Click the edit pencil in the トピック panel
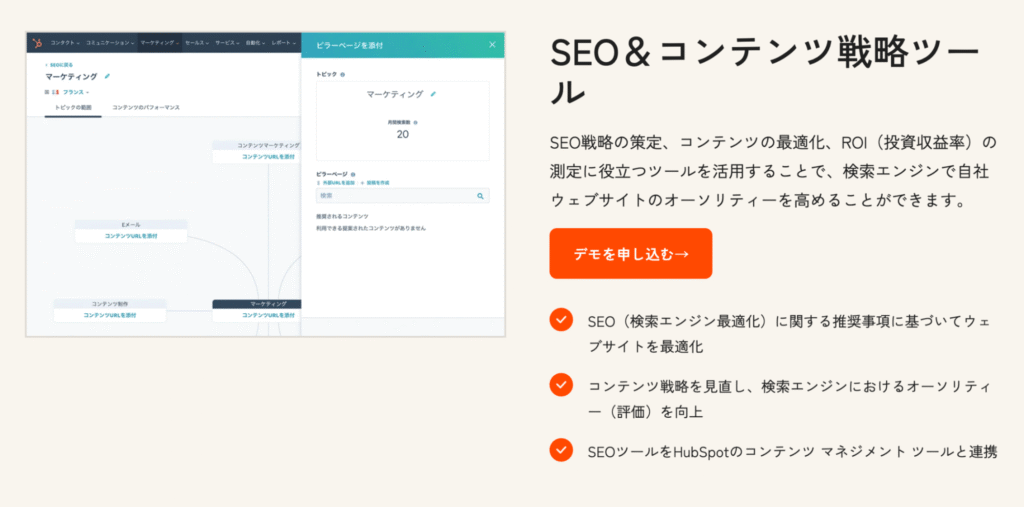This screenshot has height=507, width=1024. [x=433, y=94]
